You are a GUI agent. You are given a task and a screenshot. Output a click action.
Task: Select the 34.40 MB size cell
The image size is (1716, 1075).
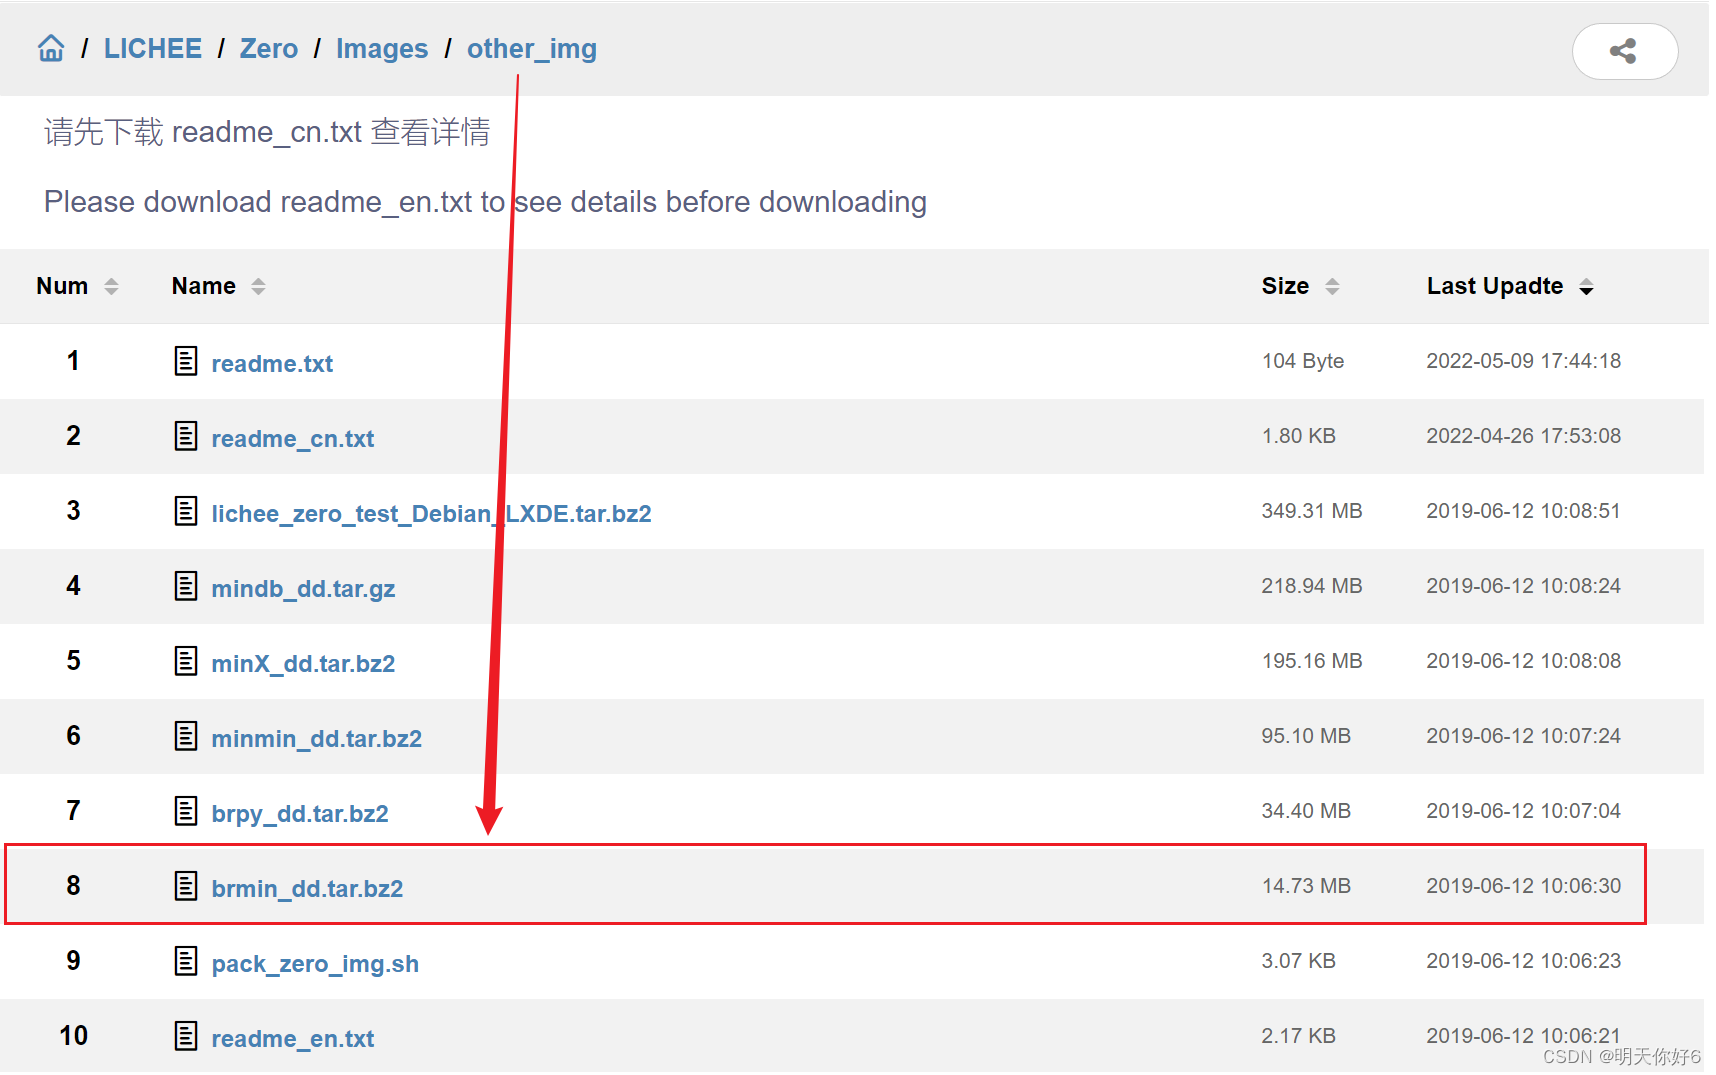click(1306, 811)
